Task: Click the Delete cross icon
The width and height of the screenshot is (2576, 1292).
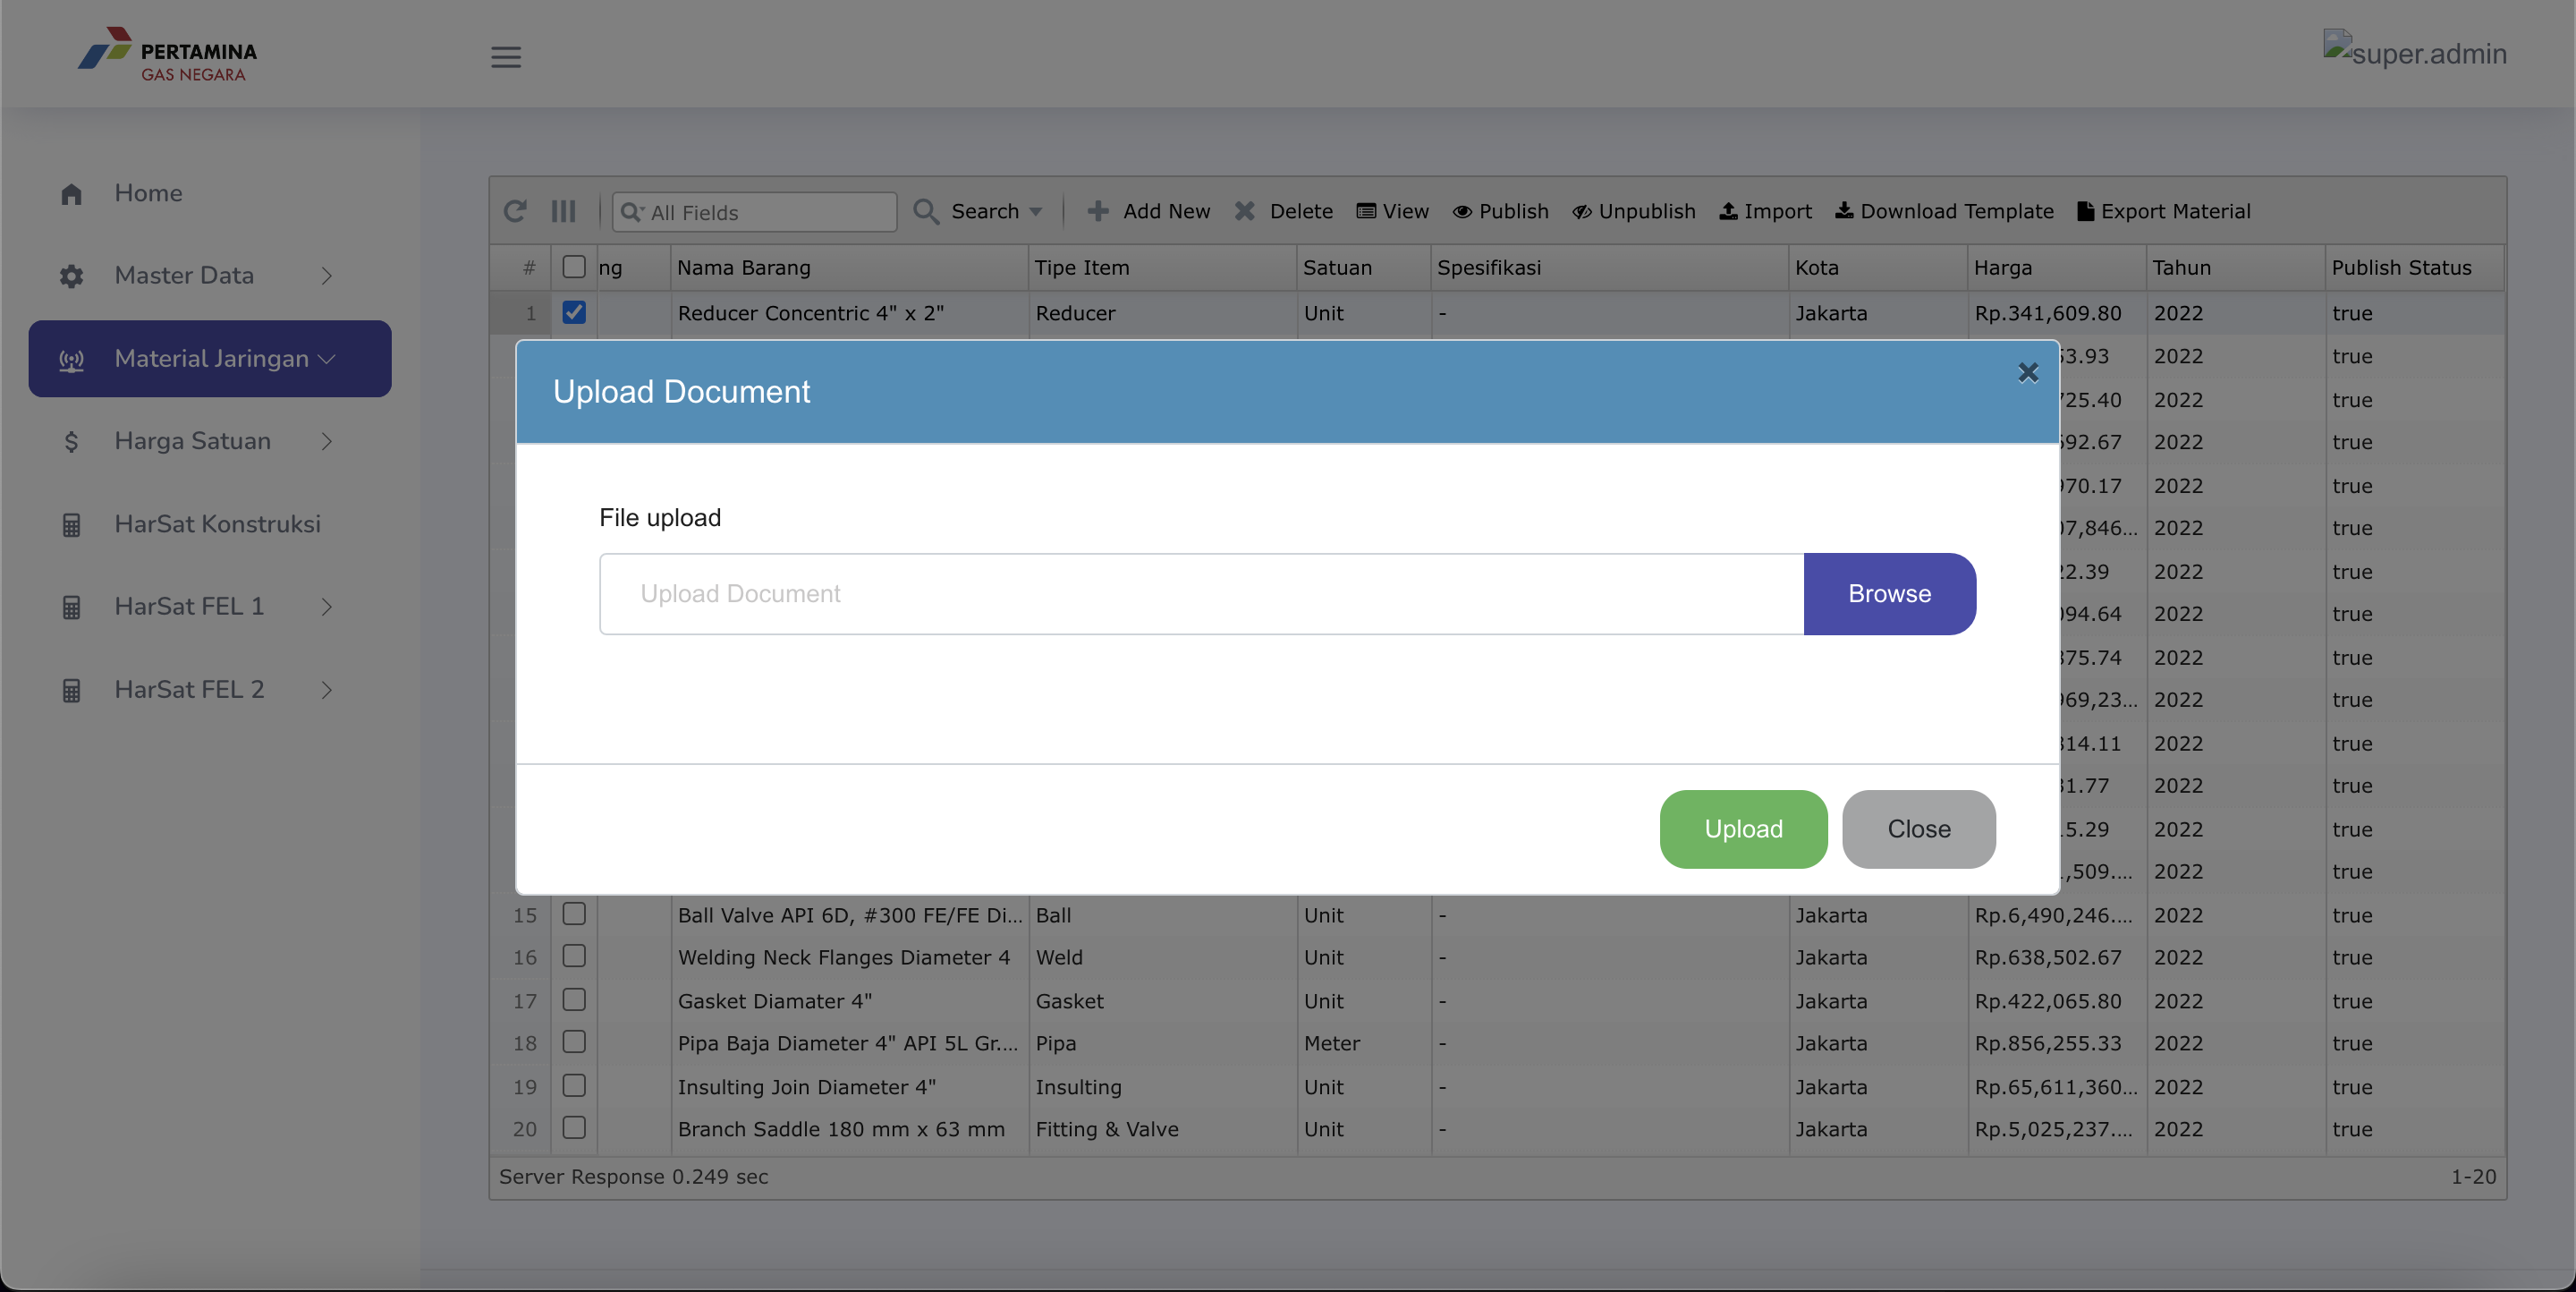Action: 1245,211
